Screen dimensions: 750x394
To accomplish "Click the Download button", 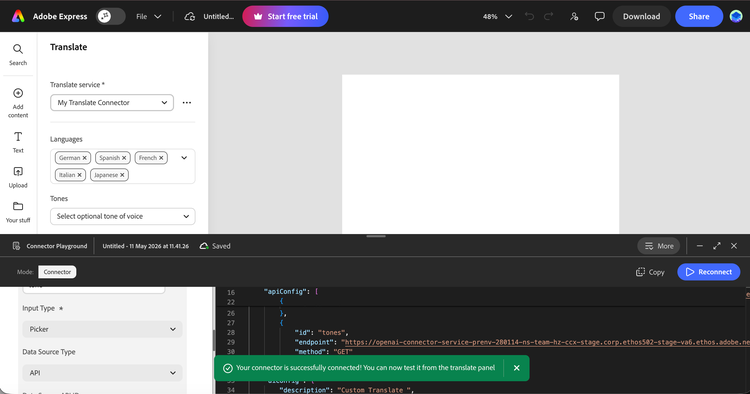I will point(641,16).
